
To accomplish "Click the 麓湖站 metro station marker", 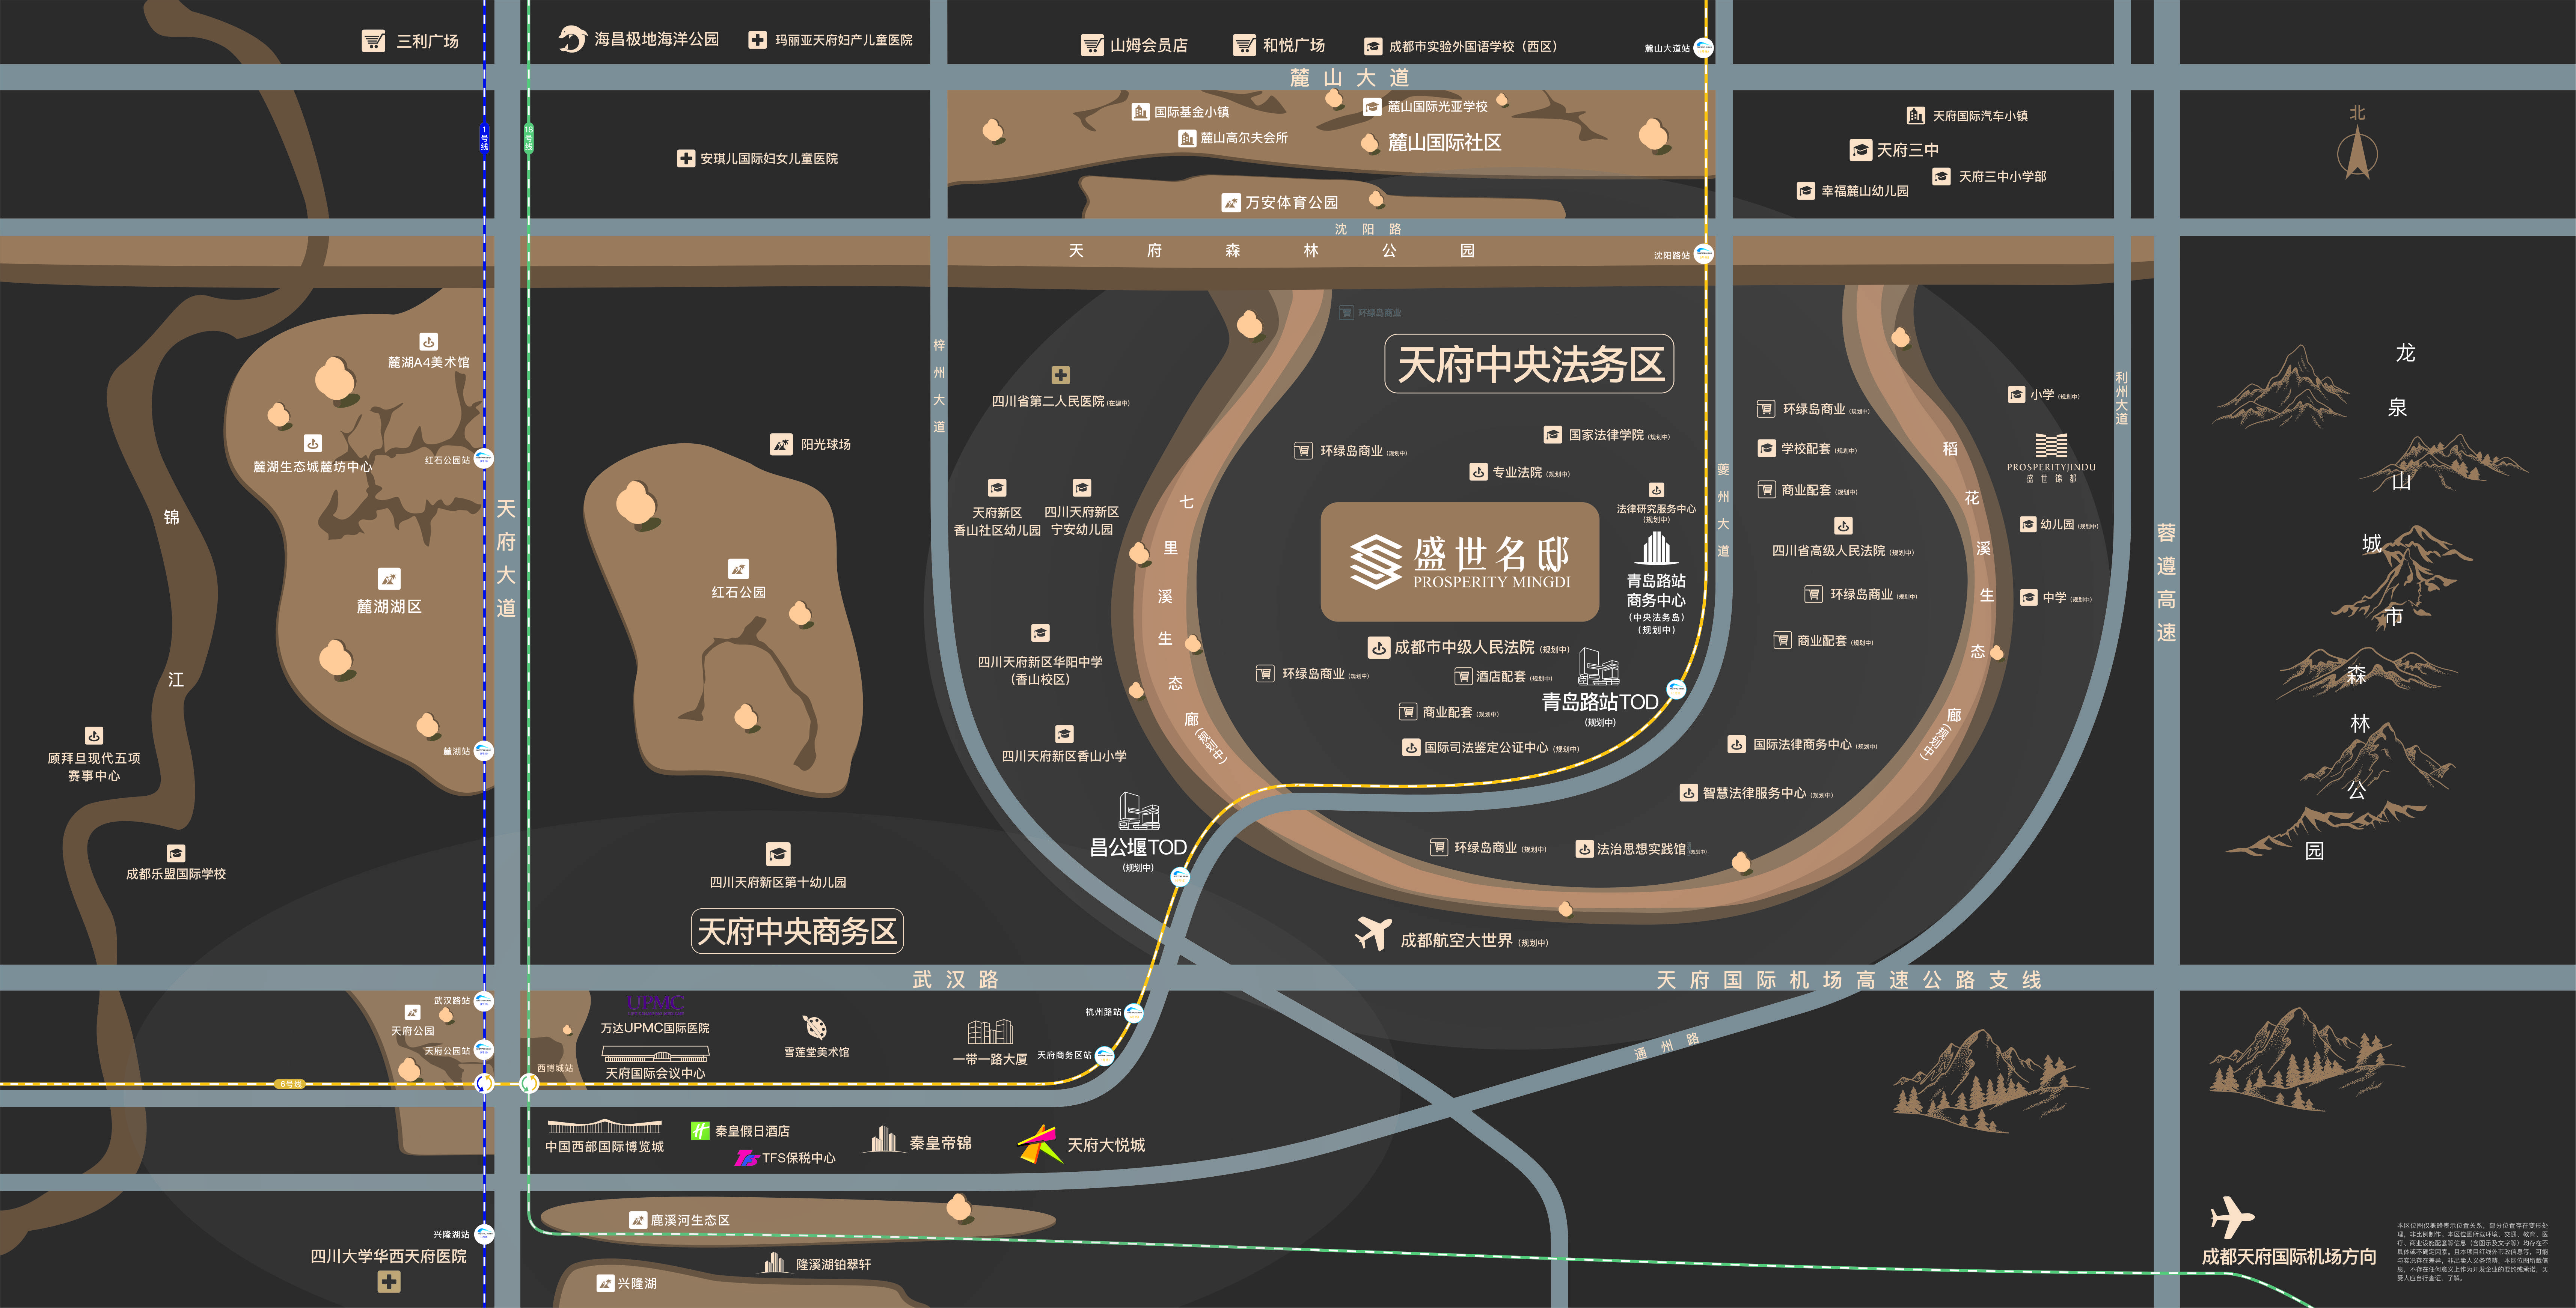I will pyautogui.click(x=484, y=751).
